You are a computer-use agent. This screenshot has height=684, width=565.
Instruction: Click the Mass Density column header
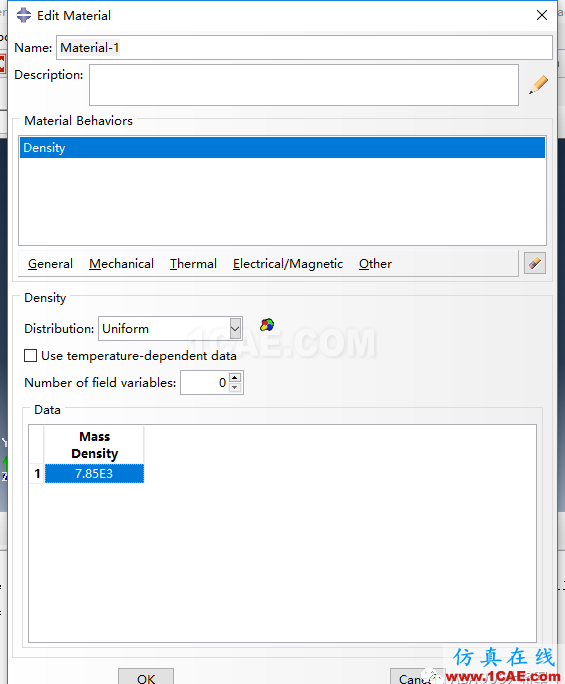[94, 445]
